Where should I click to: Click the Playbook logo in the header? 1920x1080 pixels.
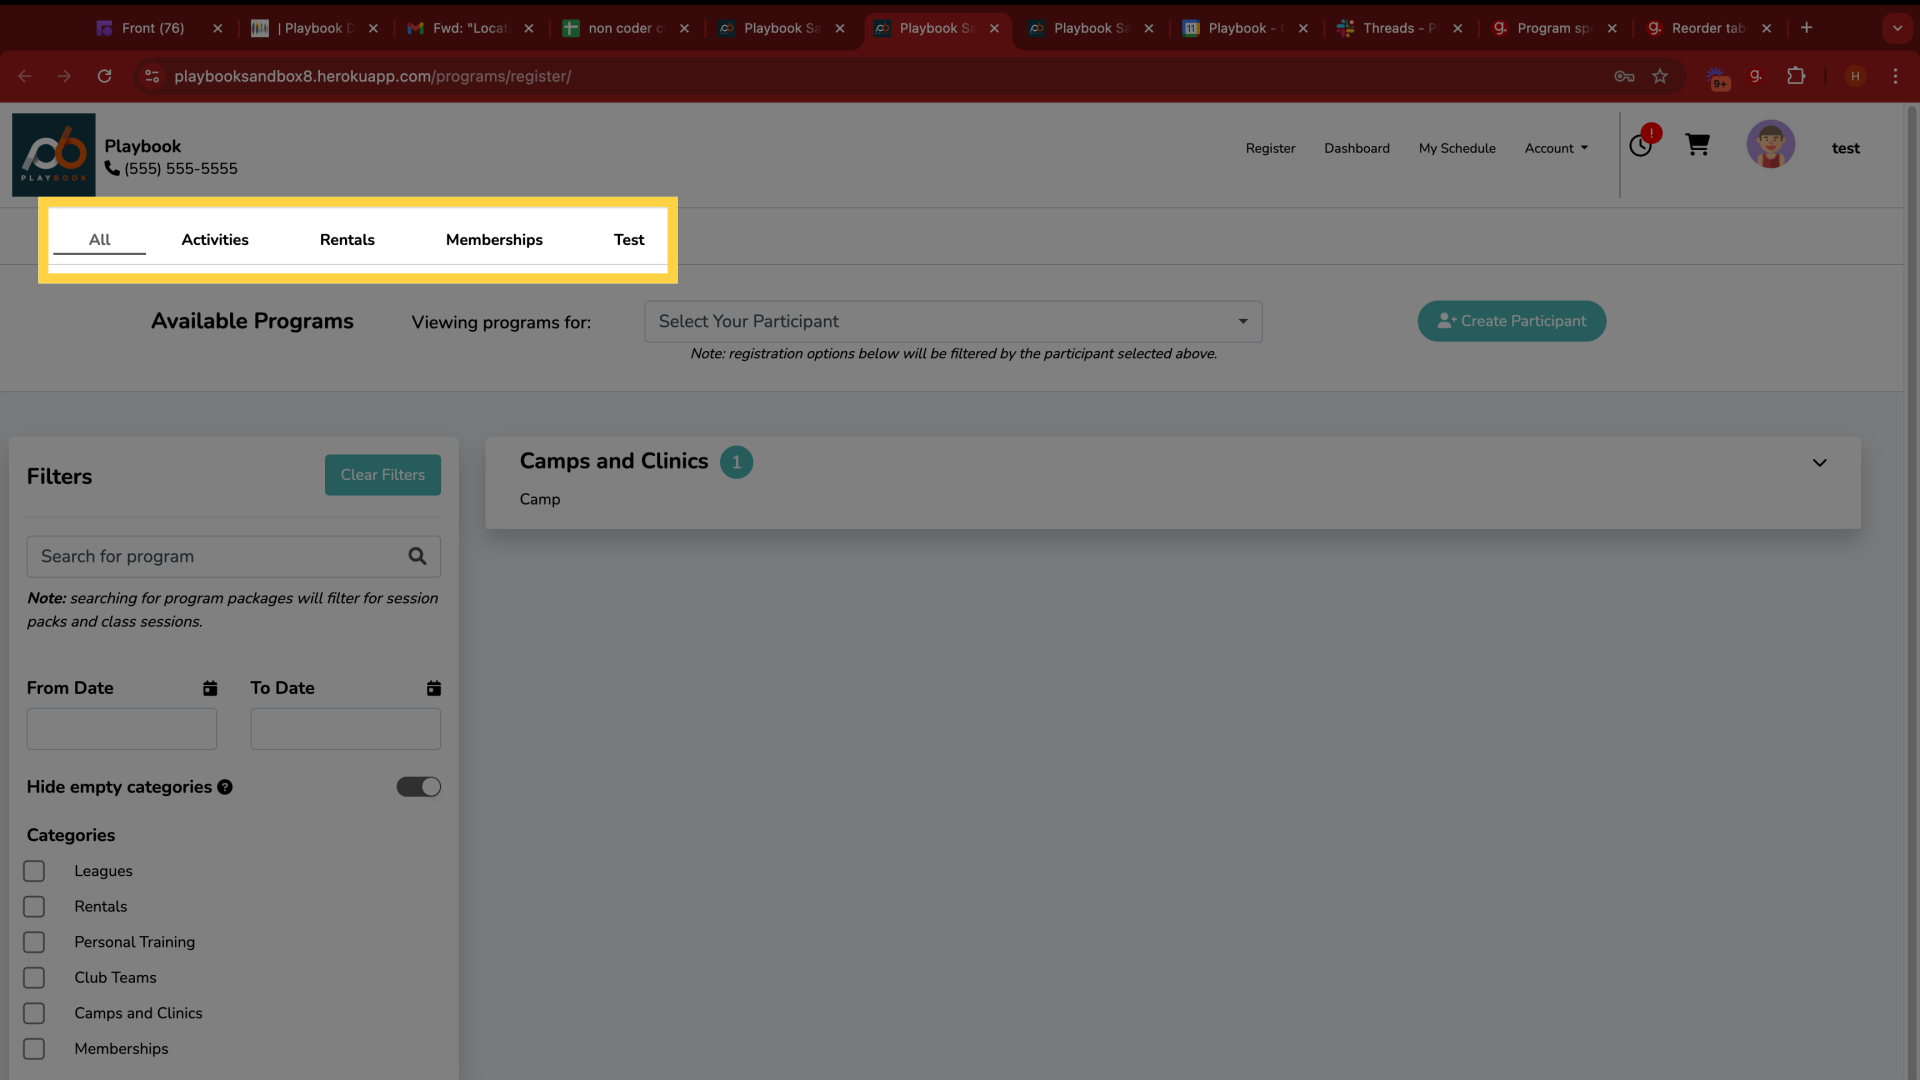click(52, 154)
